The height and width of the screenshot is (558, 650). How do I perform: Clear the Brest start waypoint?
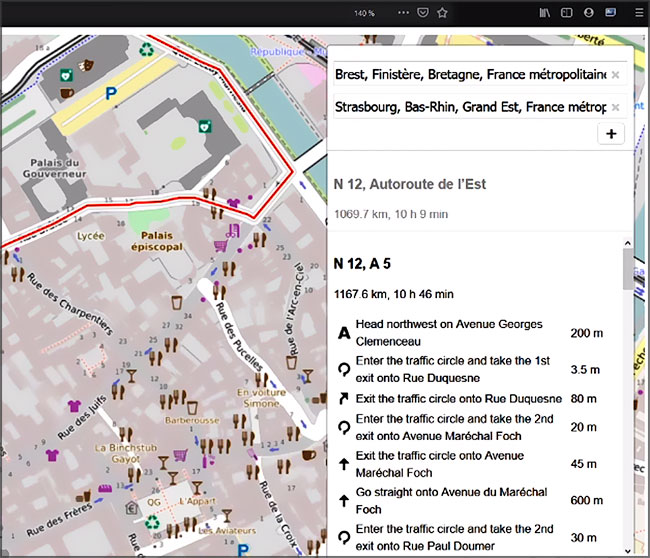tap(616, 75)
